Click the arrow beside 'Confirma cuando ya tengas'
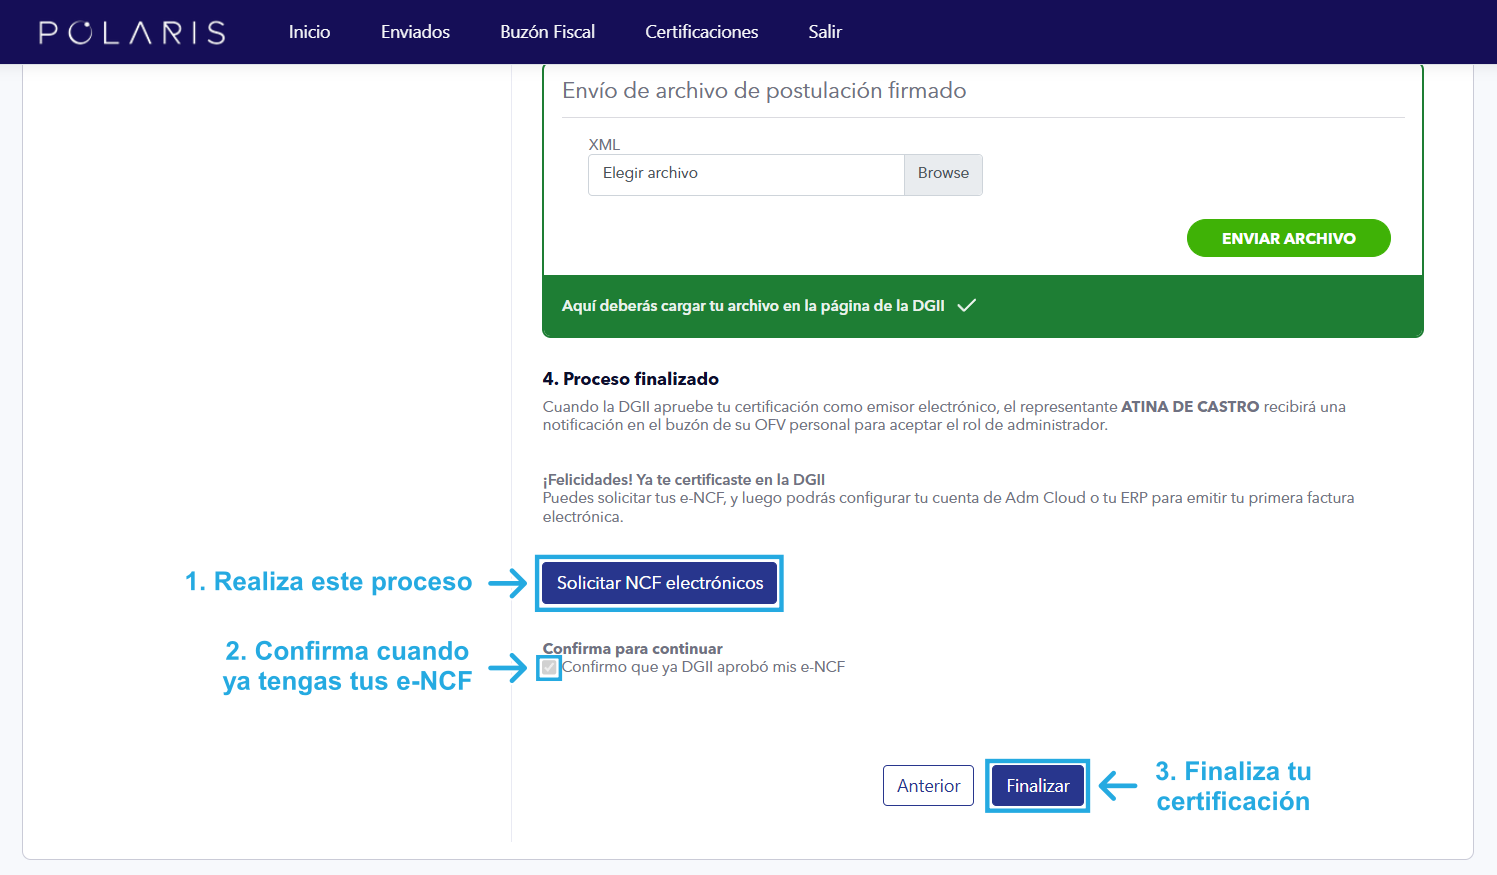The image size is (1497, 875). (507, 667)
